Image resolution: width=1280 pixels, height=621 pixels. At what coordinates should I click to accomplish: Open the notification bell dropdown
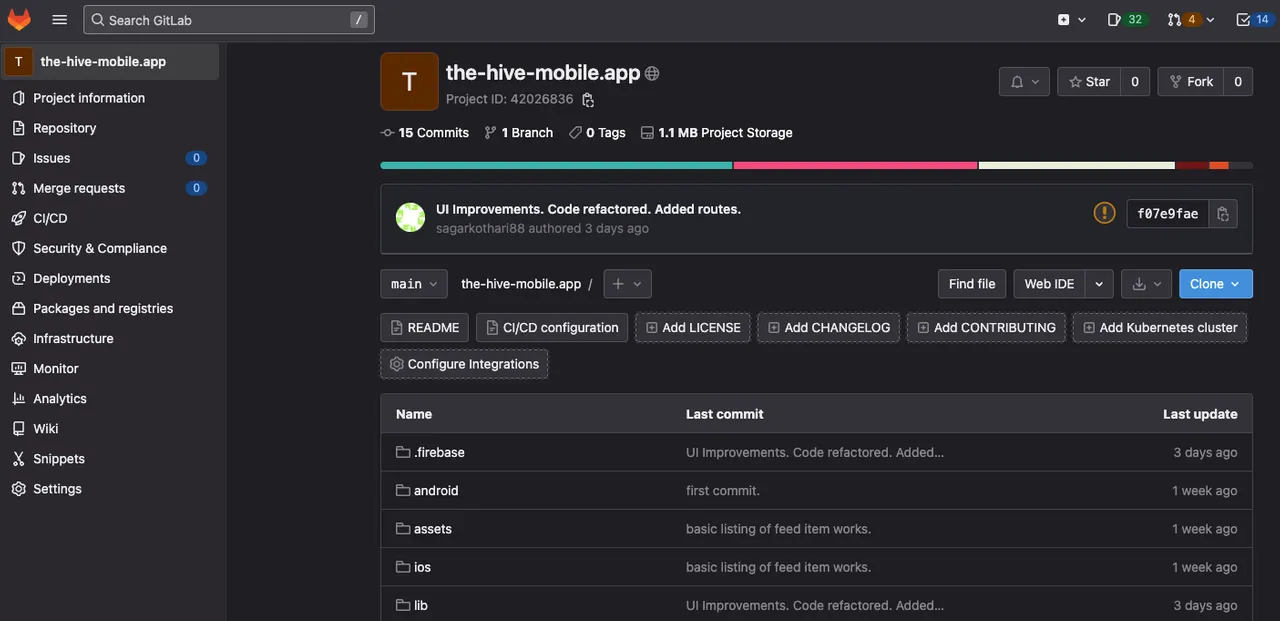[x=1024, y=82]
